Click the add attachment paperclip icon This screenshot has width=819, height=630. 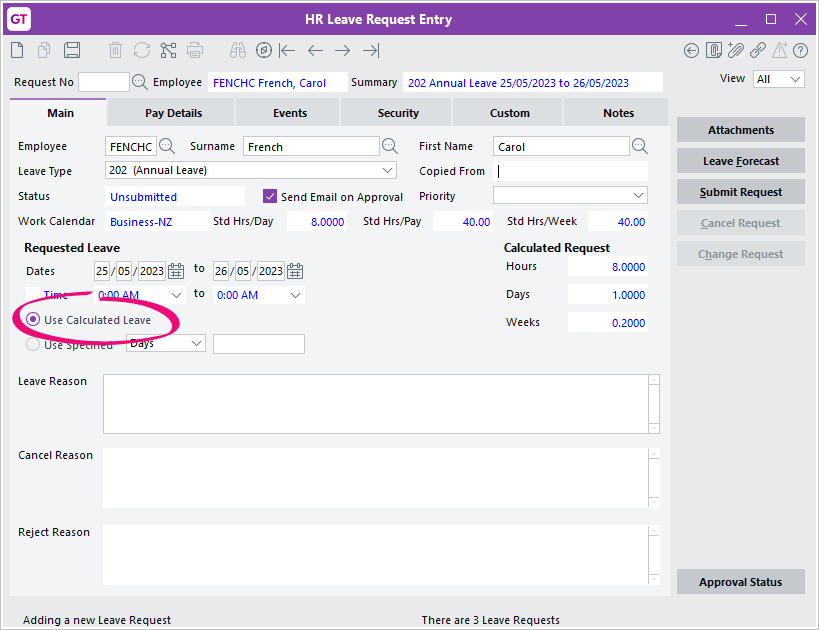coord(736,50)
